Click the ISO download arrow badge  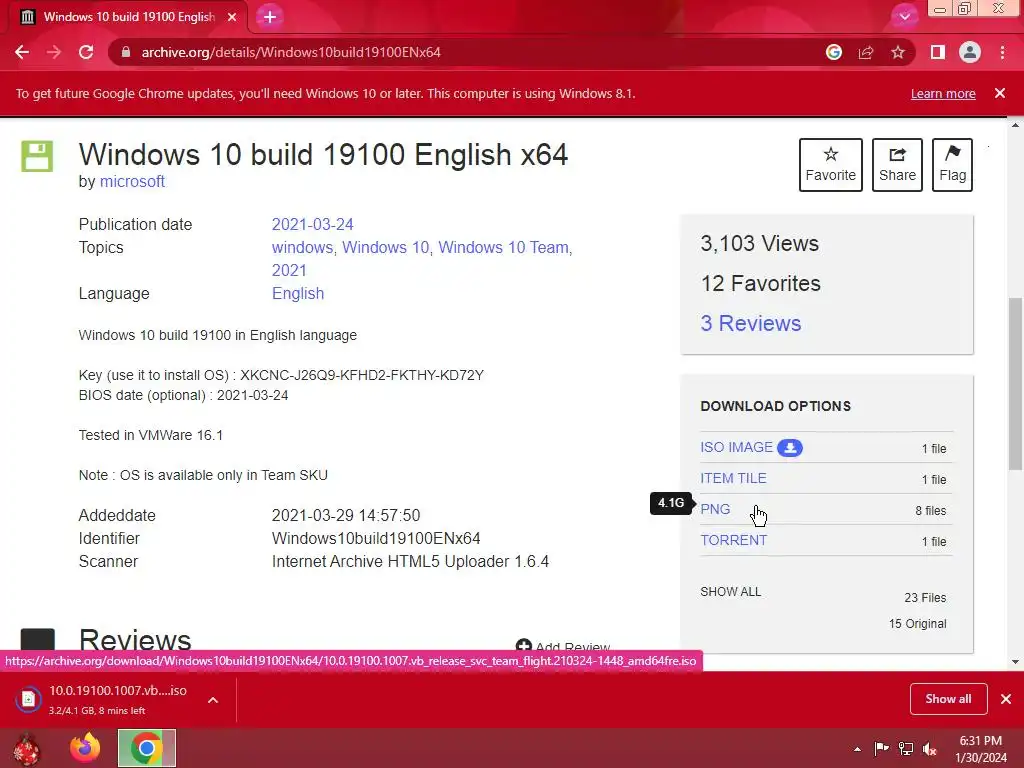point(790,448)
